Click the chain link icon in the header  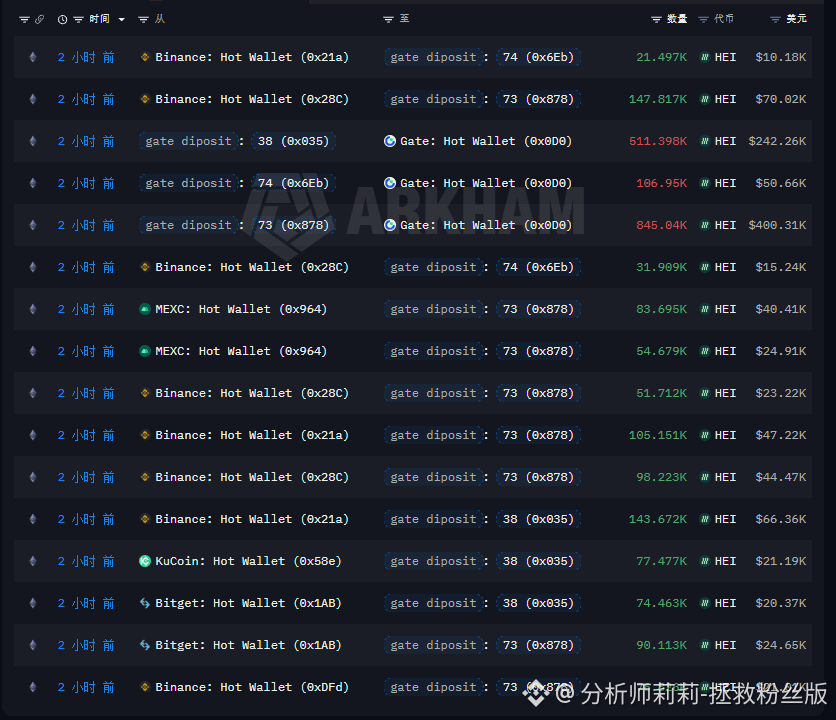39,19
